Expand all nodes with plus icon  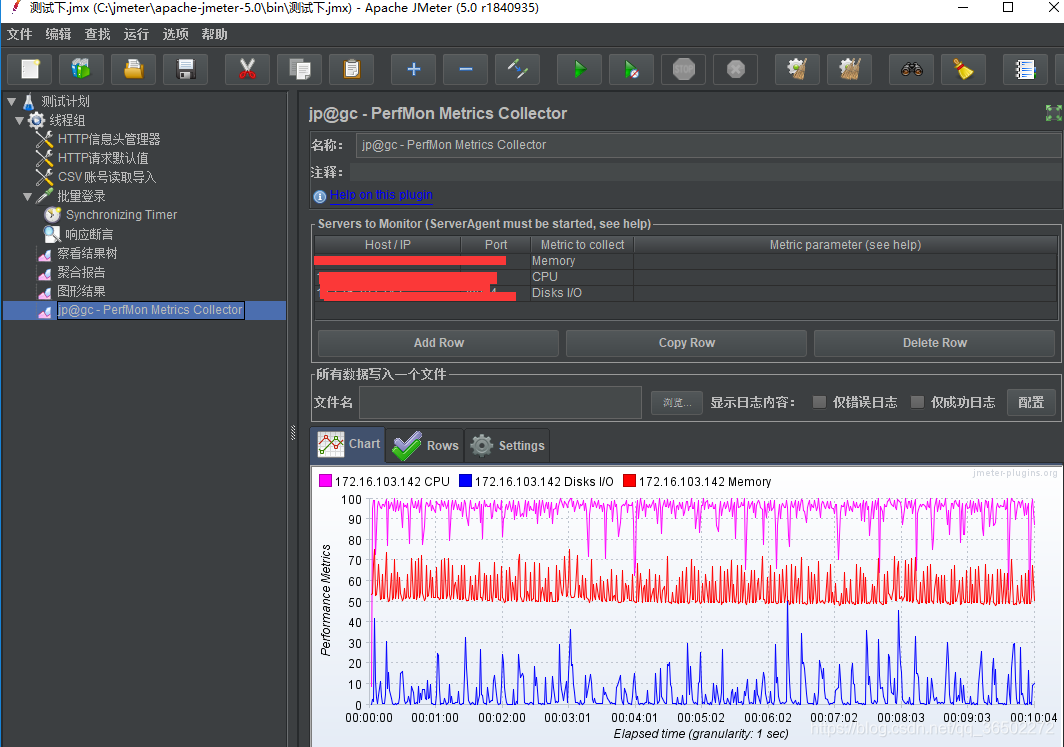point(413,69)
